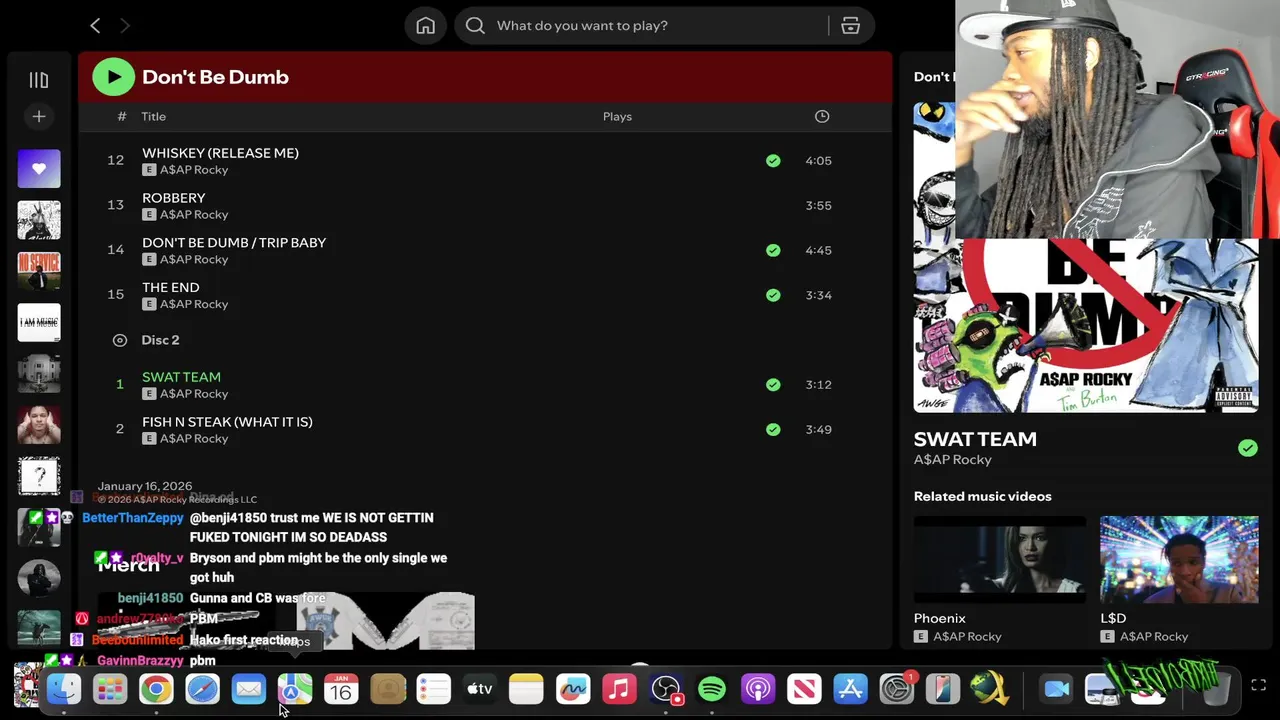Viewport: 1280px width, 720px height.
Task: Open A$AP Rocky link under THE END
Action: pyautogui.click(x=194, y=305)
